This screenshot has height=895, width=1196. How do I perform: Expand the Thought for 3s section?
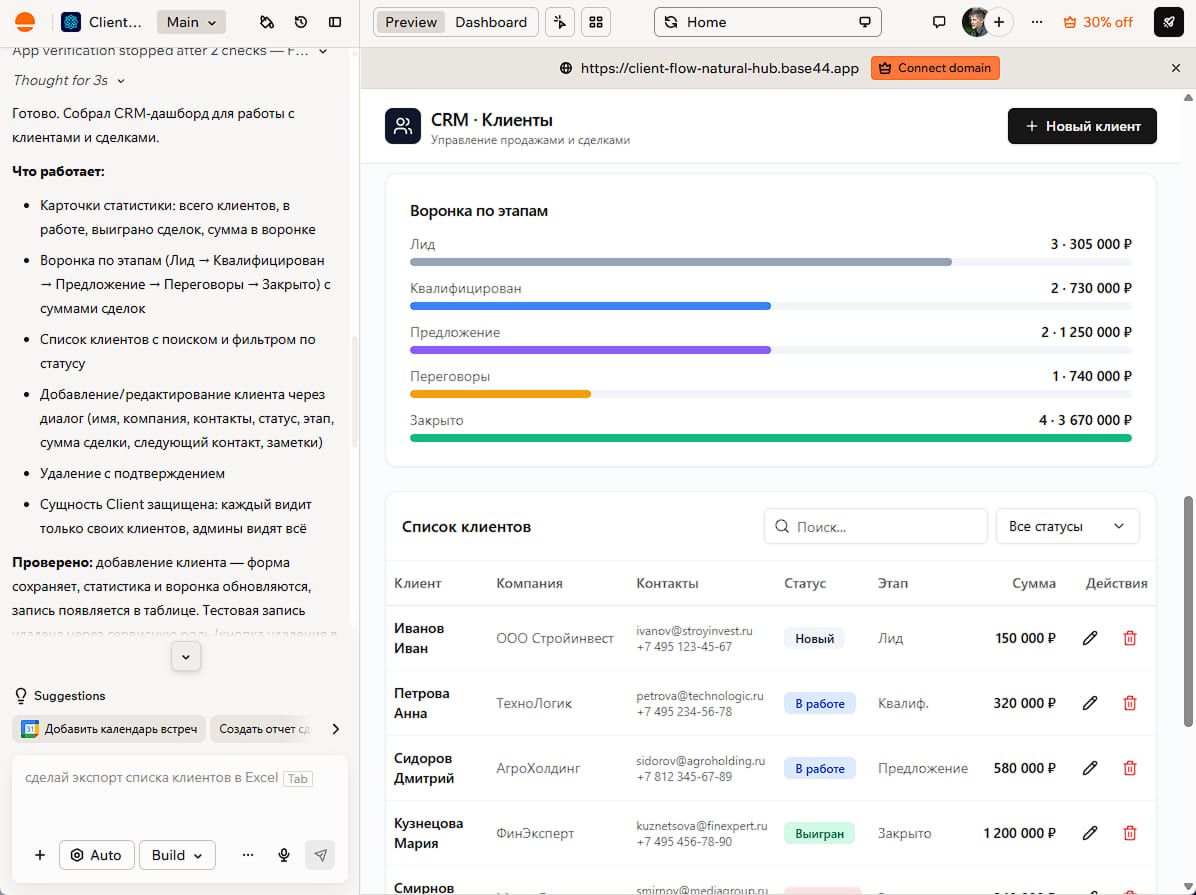point(69,80)
